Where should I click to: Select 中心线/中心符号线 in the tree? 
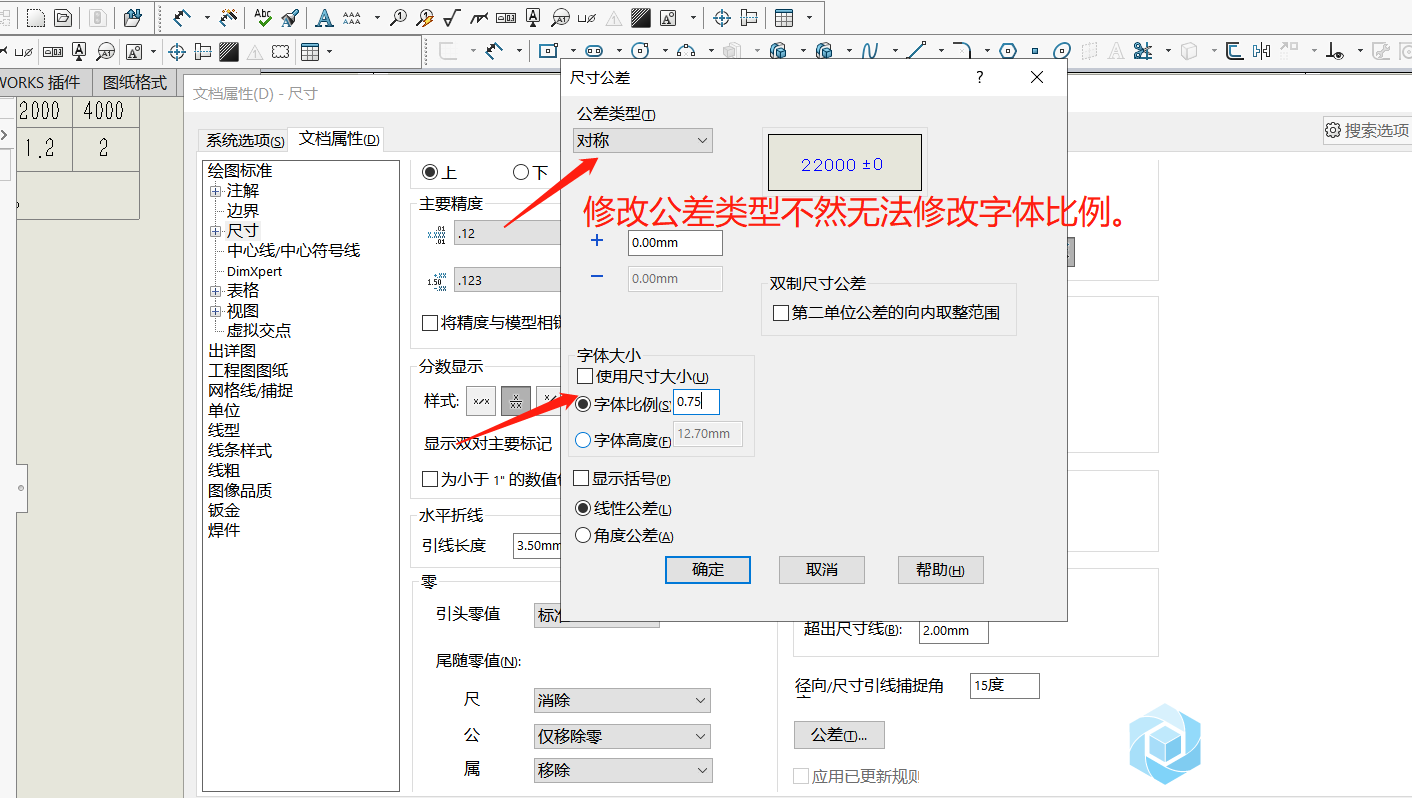point(293,251)
